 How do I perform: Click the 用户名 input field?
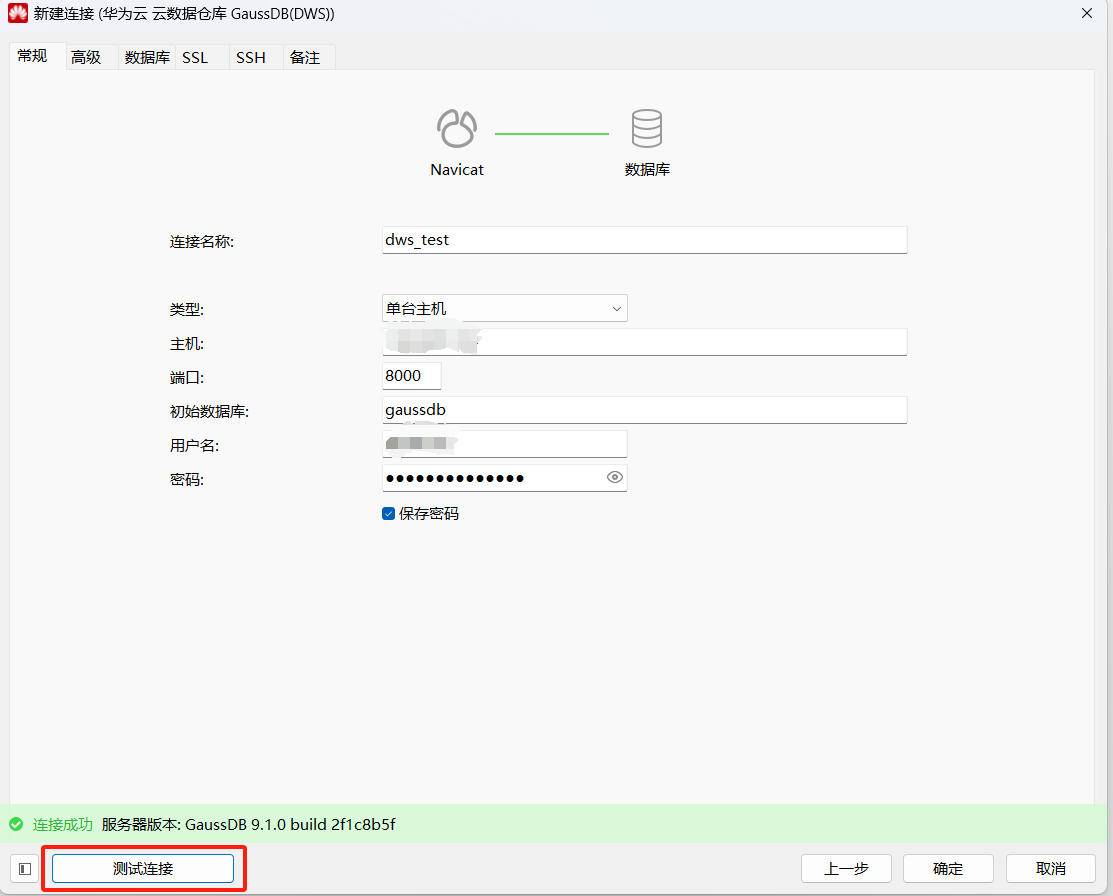coord(505,444)
